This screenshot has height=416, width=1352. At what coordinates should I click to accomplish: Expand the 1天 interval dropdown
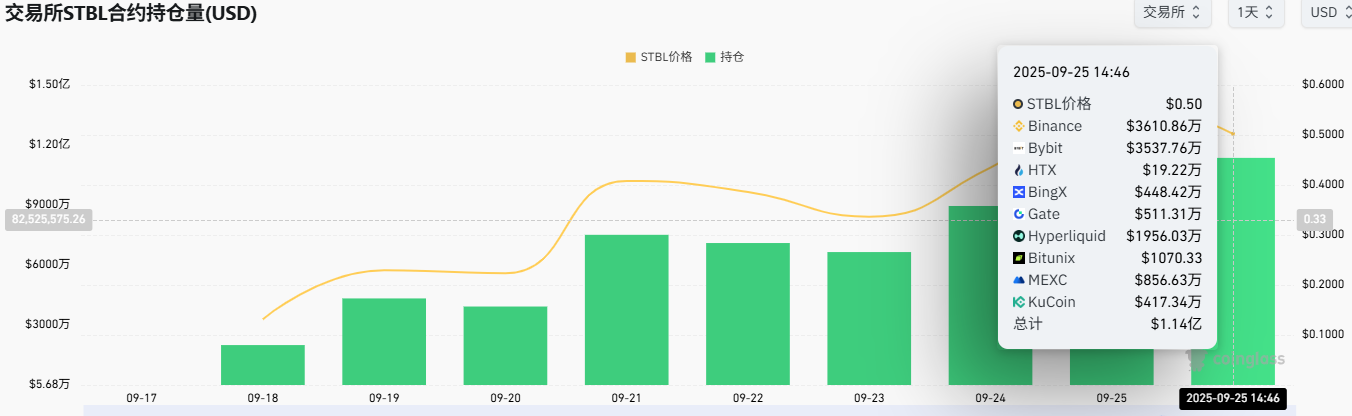pyautogui.click(x=1256, y=12)
